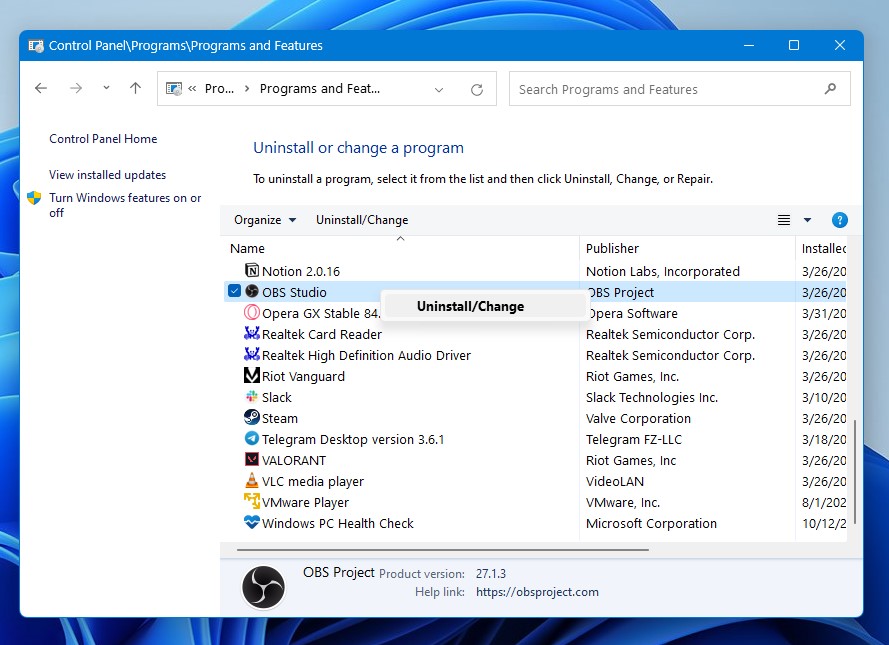Click the Valve Corporation publisher cell
The width and height of the screenshot is (889, 645).
[x=638, y=418]
